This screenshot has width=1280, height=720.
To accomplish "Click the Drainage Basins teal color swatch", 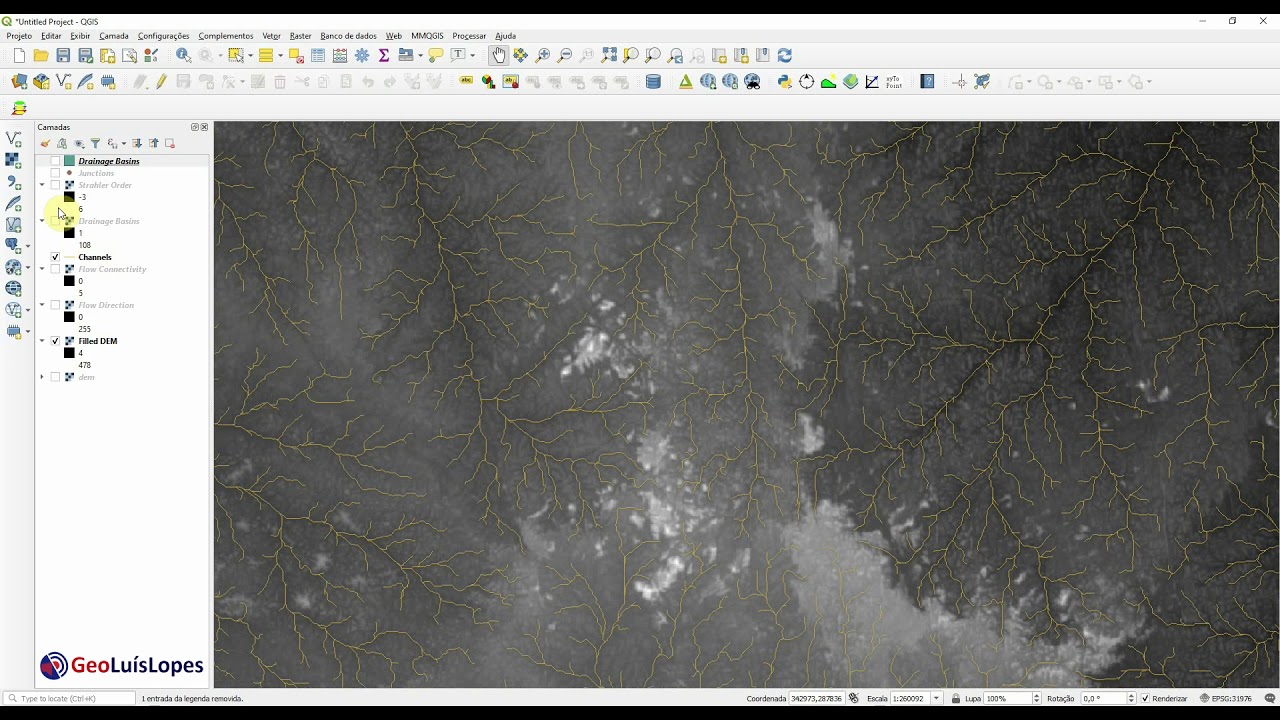I will coord(69,161).
